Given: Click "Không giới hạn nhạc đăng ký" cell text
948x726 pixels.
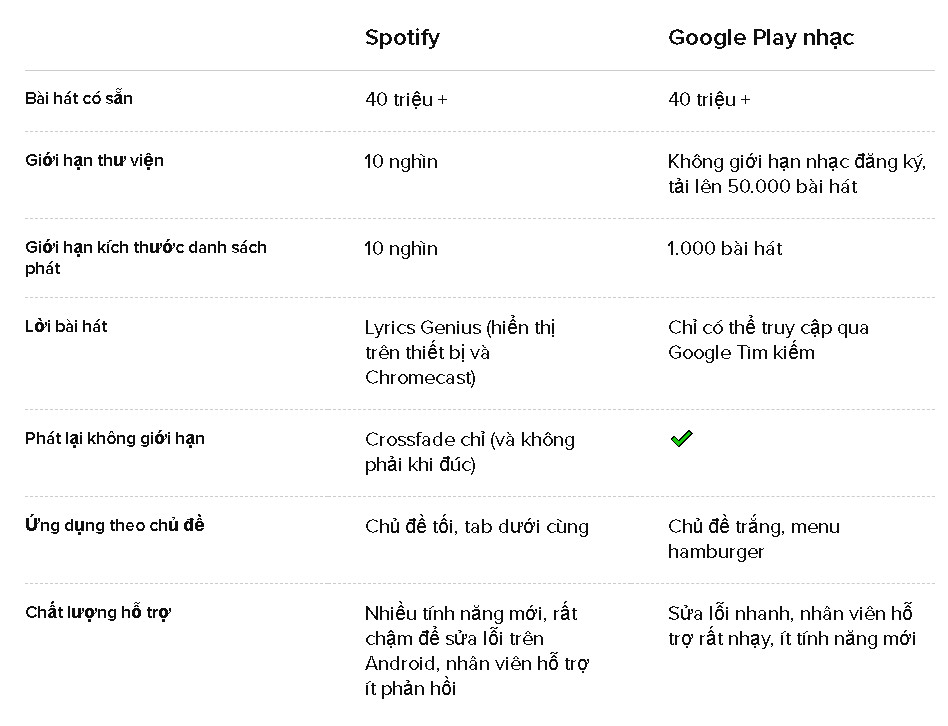Looking at the screenshot, I should tap(797, 174).
